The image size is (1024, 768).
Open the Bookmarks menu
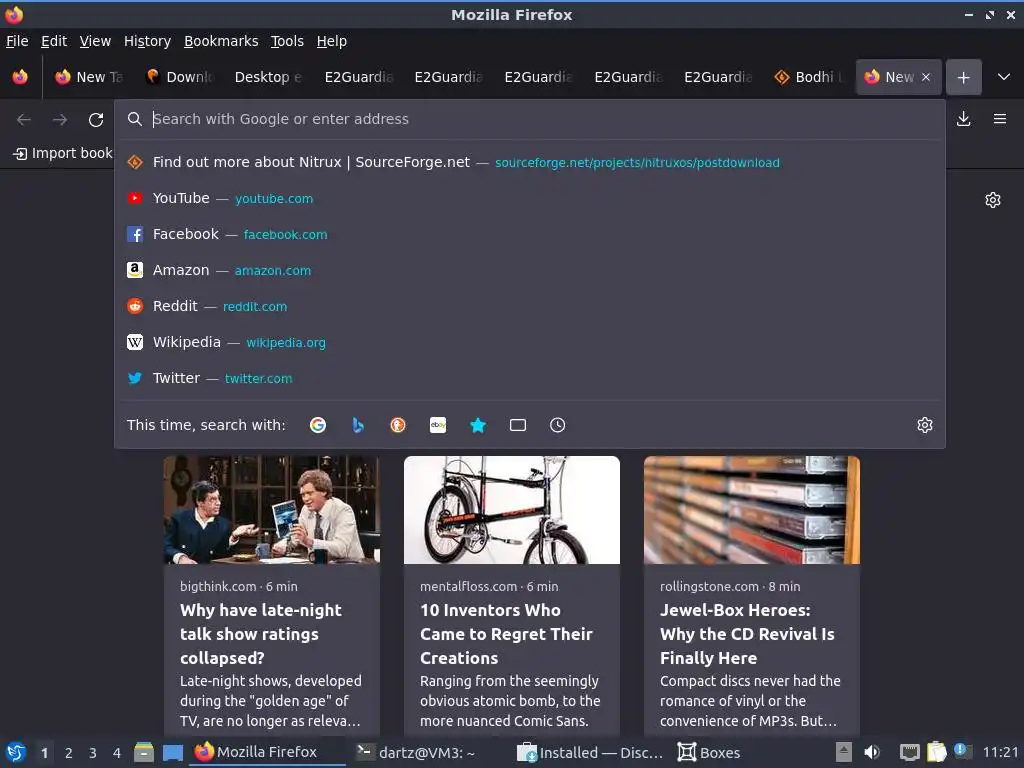click(x=221, y=41)
